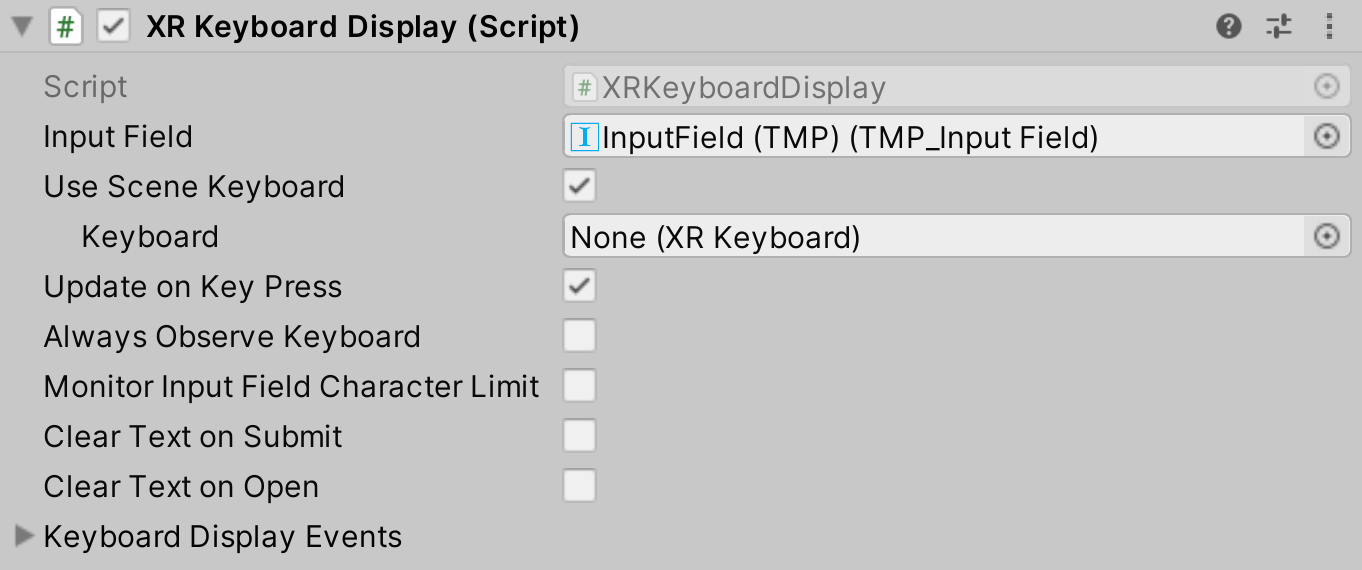Image resolution: width=1362 pixels, height=570 pixels.
Task: Expand Keyboard Display Events foldout
Action: (25, 537)
